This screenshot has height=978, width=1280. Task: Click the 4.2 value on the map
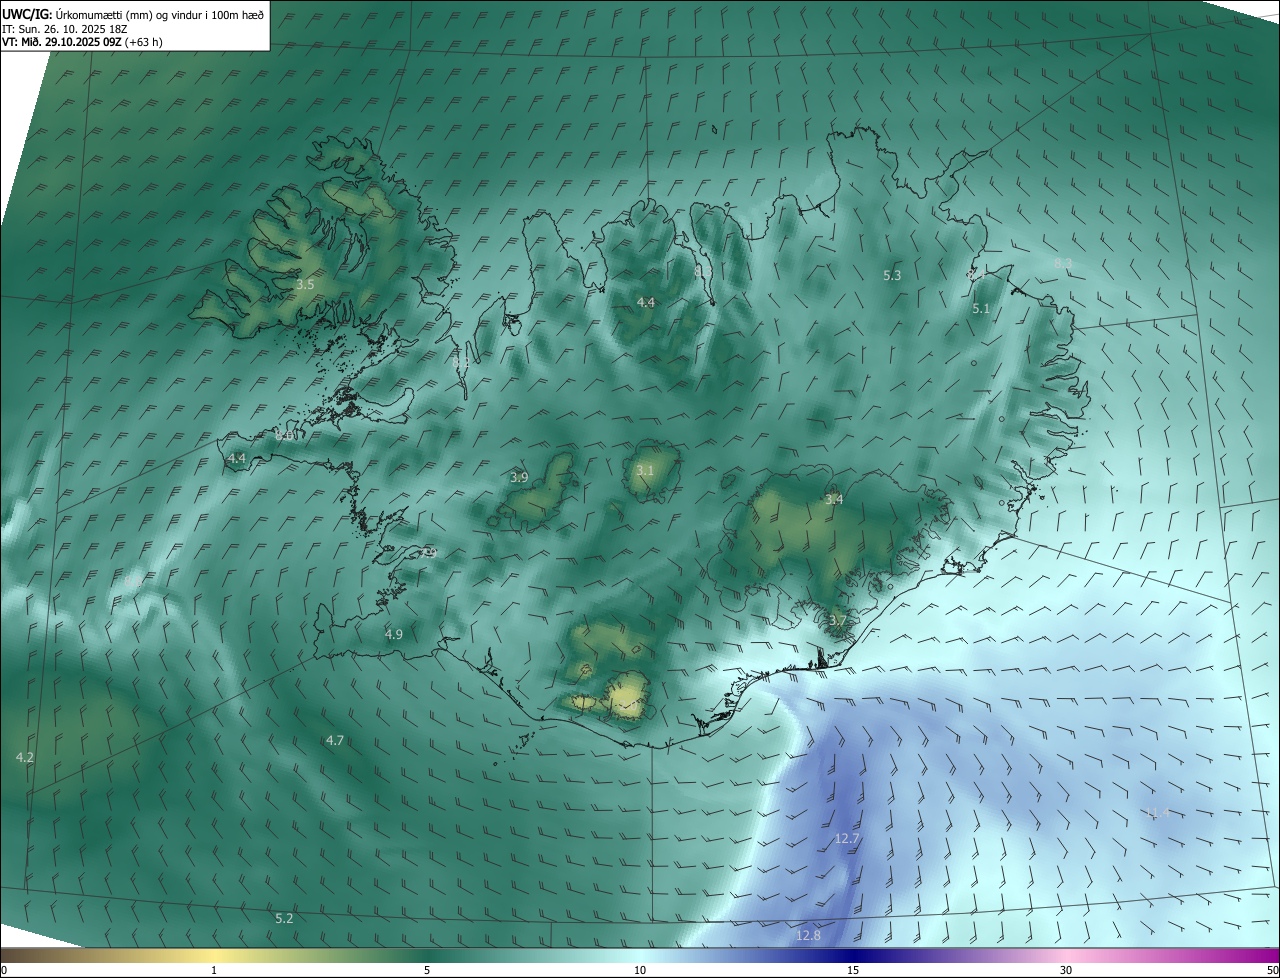pyautogui.click(x=25, y=758)
